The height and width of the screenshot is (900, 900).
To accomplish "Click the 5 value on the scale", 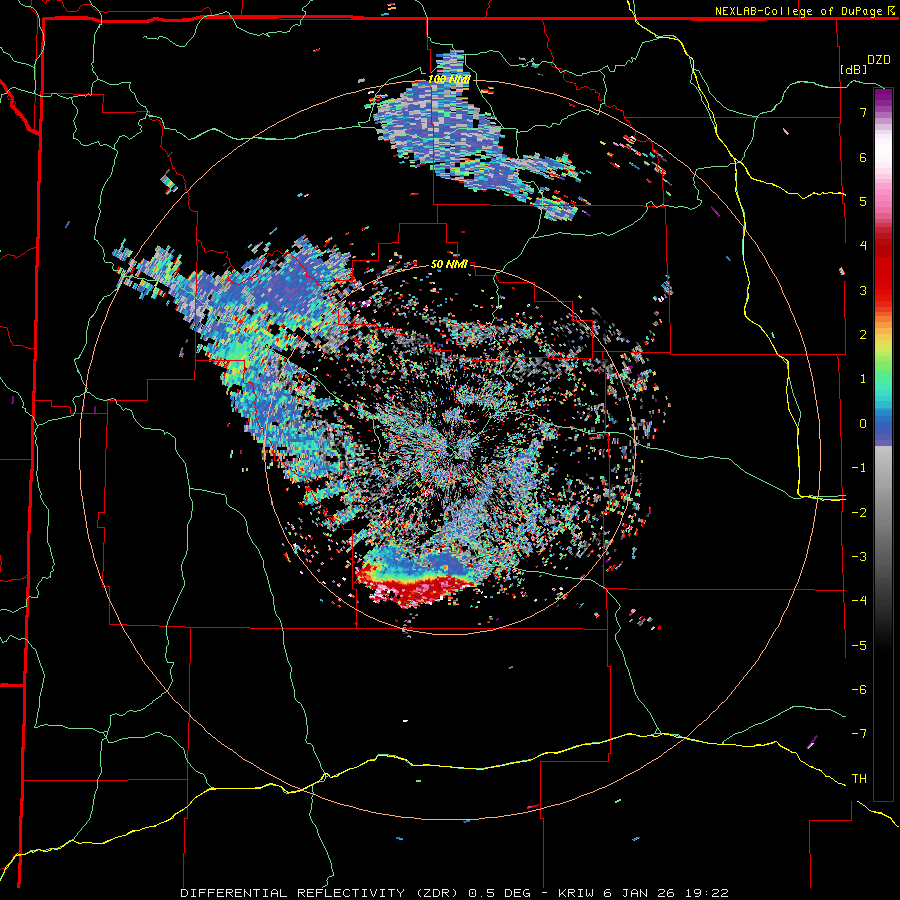I will (863, 201).
